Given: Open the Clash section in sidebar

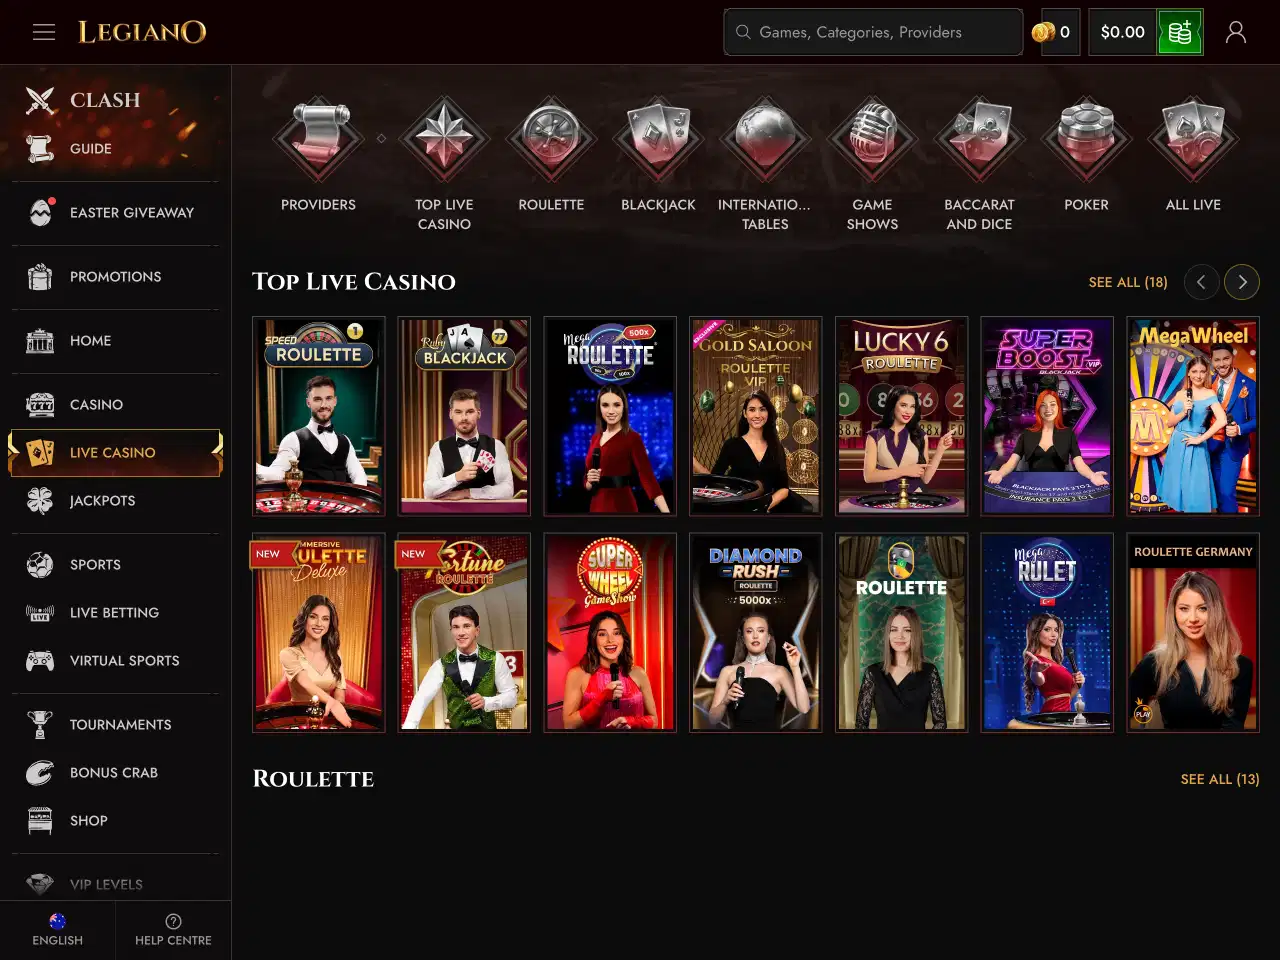Looking at the screenshot, I should (x=115, y=100).
